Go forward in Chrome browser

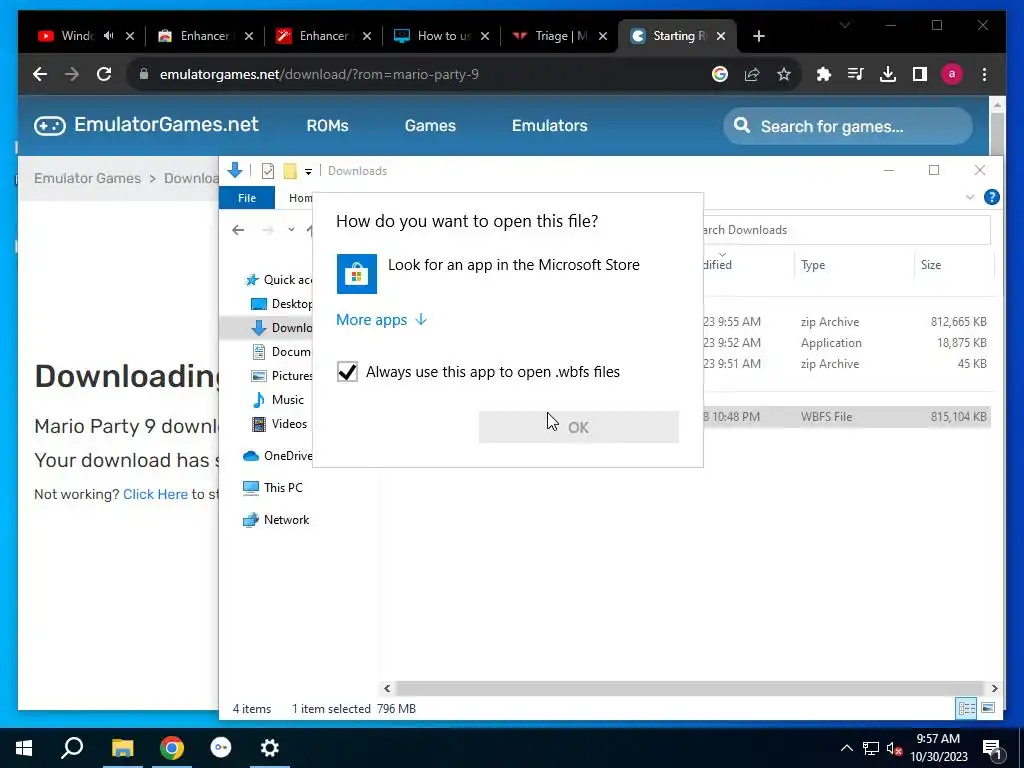pyautogui.click(x=72, y=74)
